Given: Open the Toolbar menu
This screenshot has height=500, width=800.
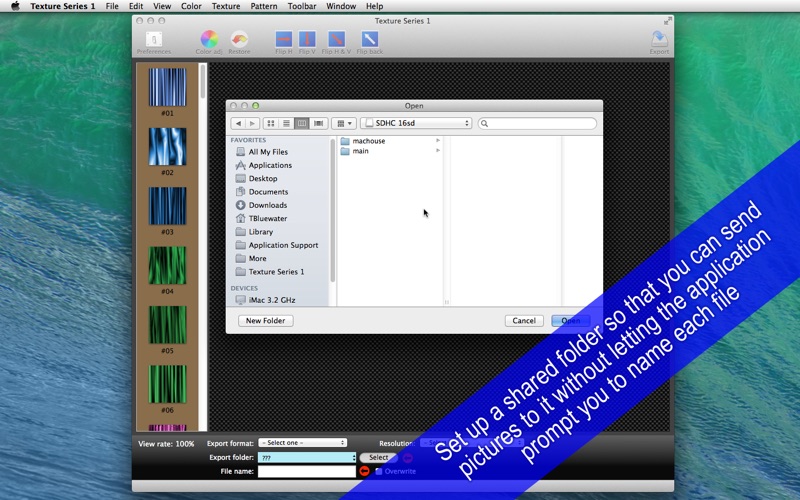Looking at the screenshot, I should click(302, 6).
